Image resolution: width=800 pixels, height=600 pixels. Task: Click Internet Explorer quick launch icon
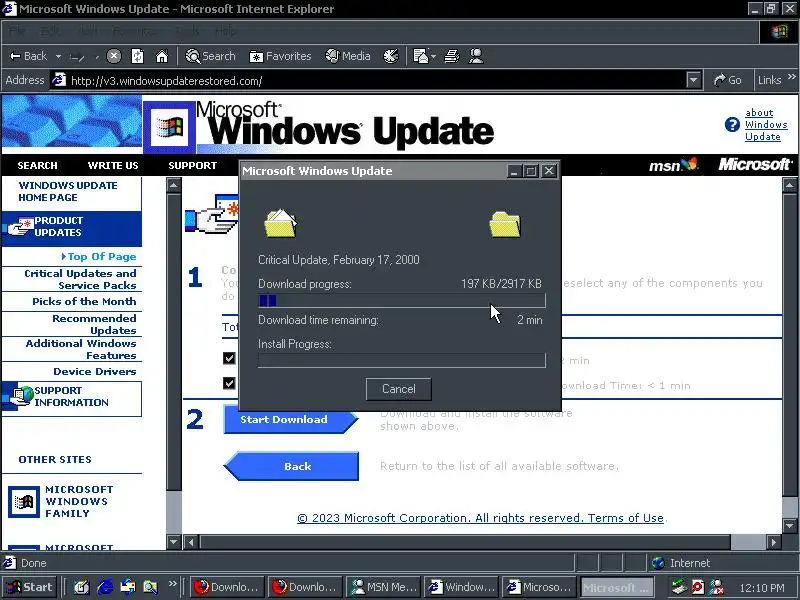point(105,587)
